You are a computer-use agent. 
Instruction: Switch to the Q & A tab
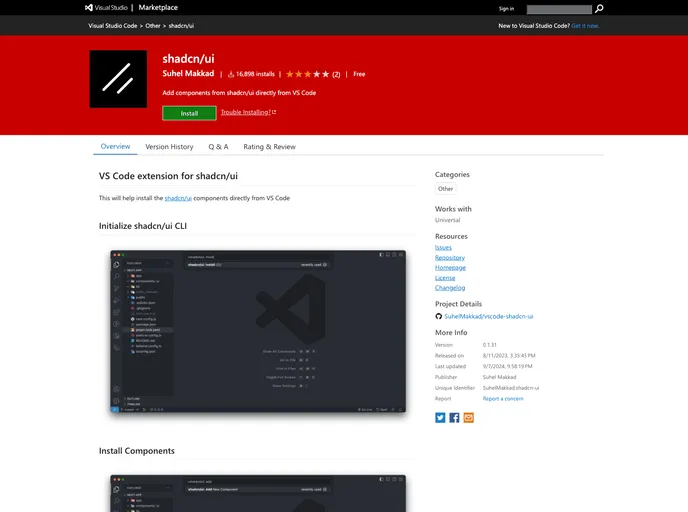(218, 147)
